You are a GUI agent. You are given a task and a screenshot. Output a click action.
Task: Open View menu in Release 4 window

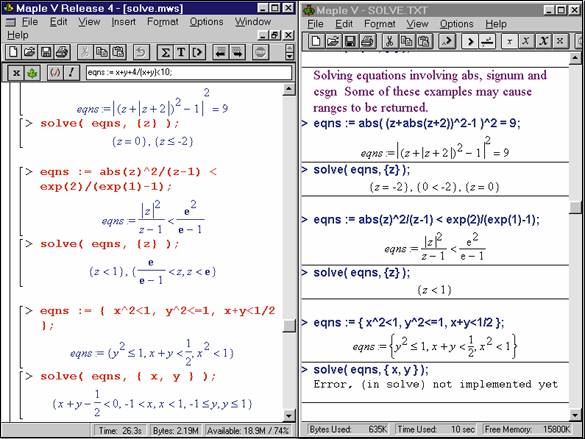(x=89, y=22)
